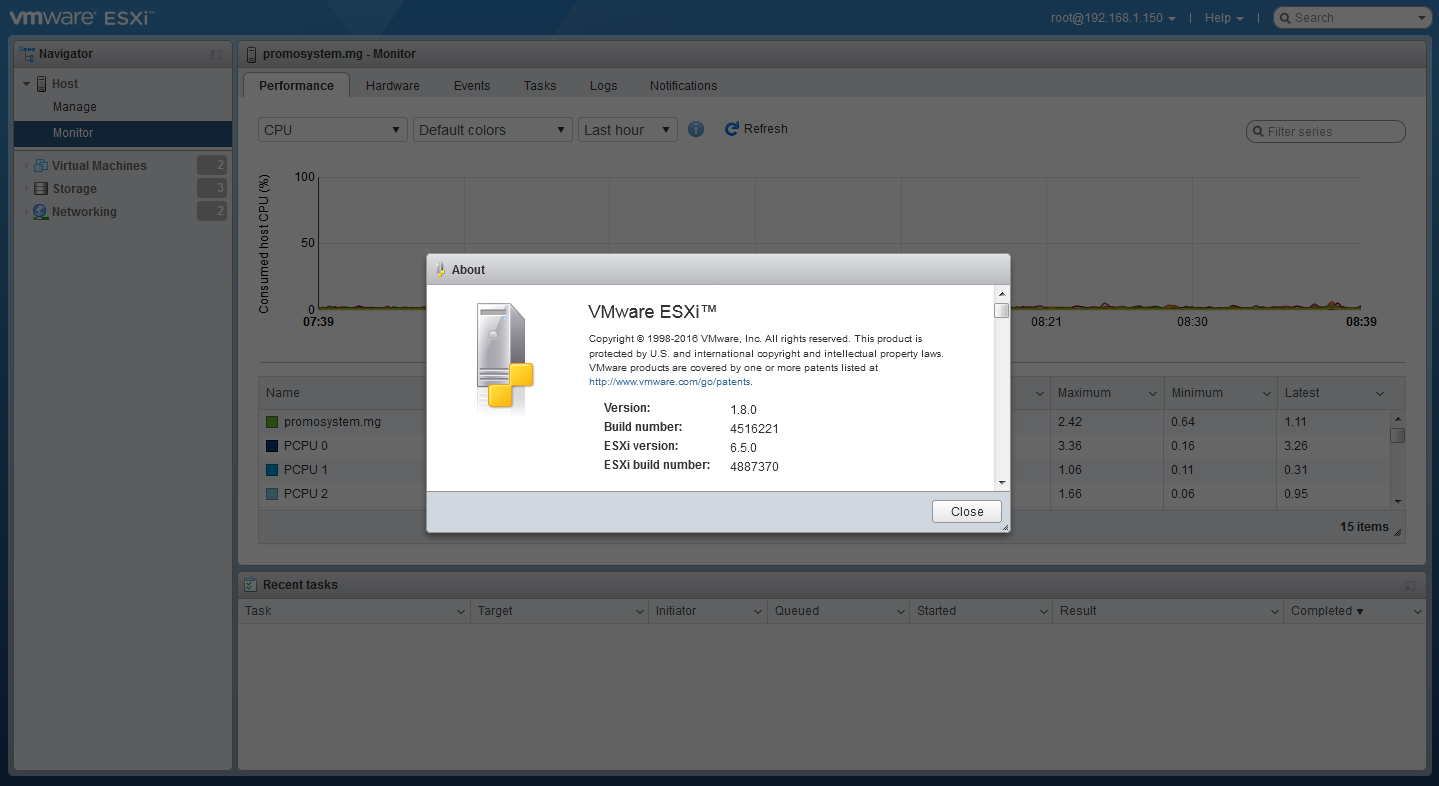Switch to the Notifications tab
The image size is (1439, 786).
(684, 86)
